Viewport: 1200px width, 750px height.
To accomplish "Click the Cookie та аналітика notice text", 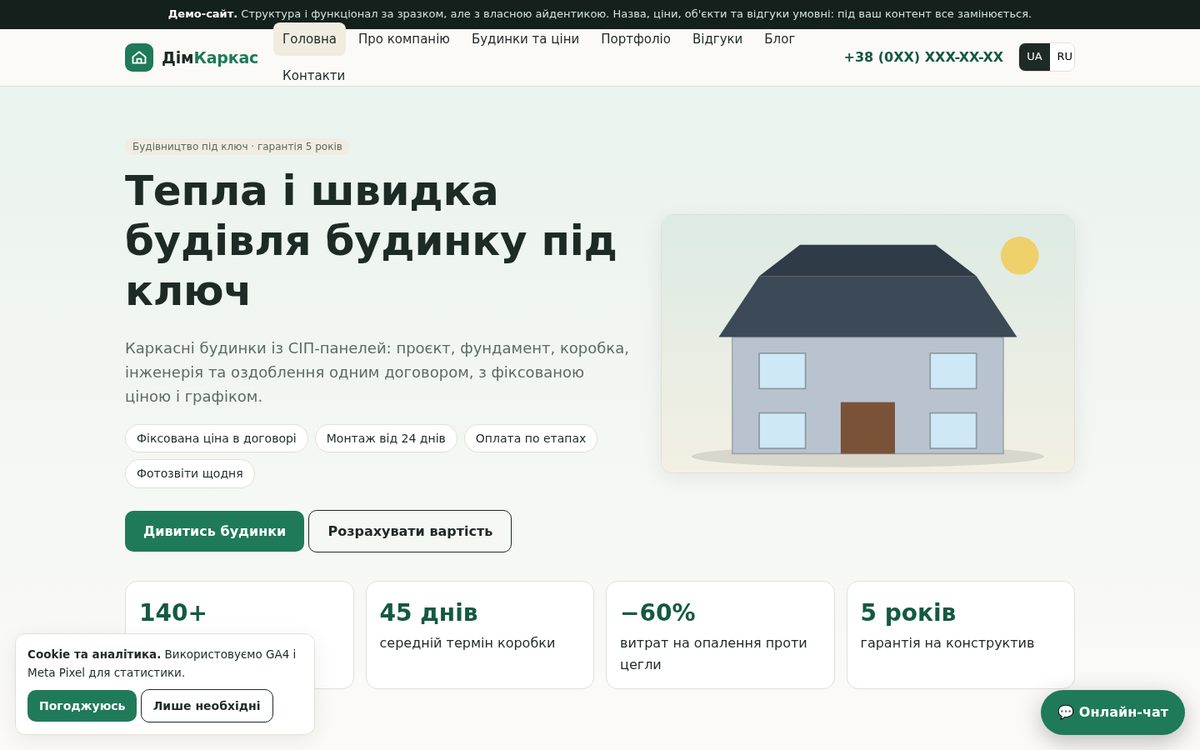I will (162, 663).
